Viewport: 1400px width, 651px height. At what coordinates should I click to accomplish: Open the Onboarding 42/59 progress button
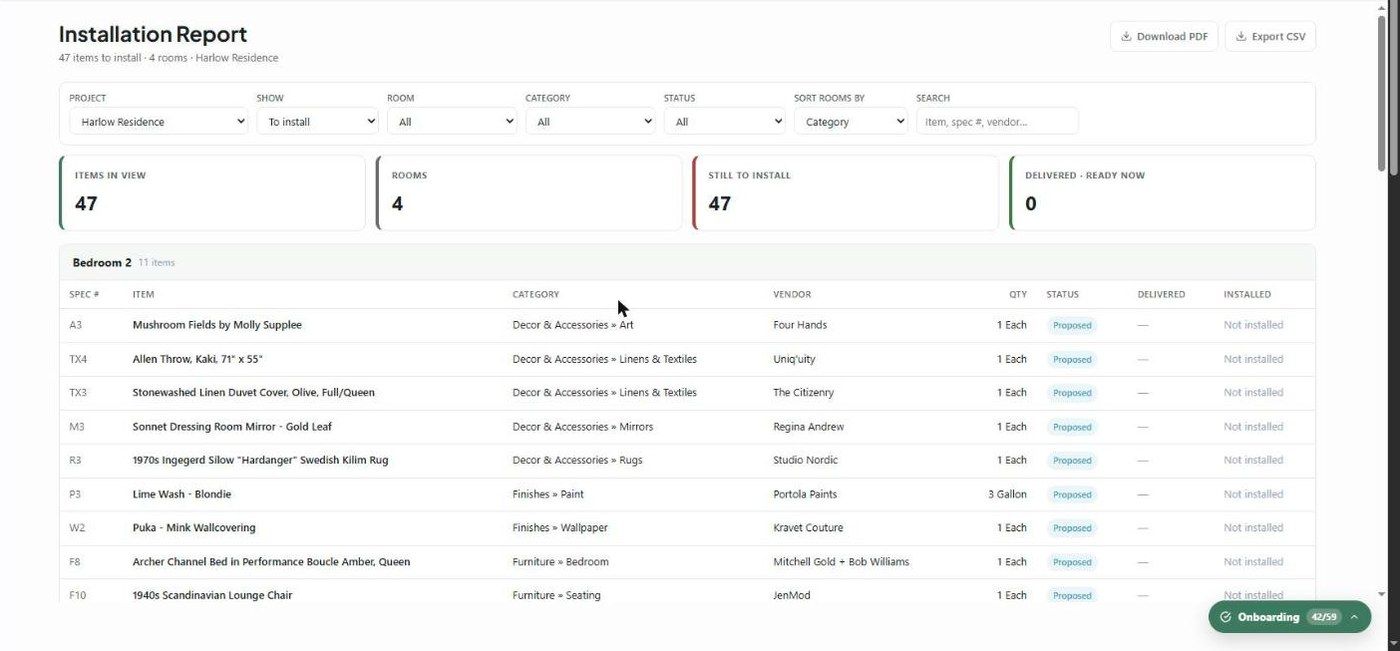(x=1289, y=617)
